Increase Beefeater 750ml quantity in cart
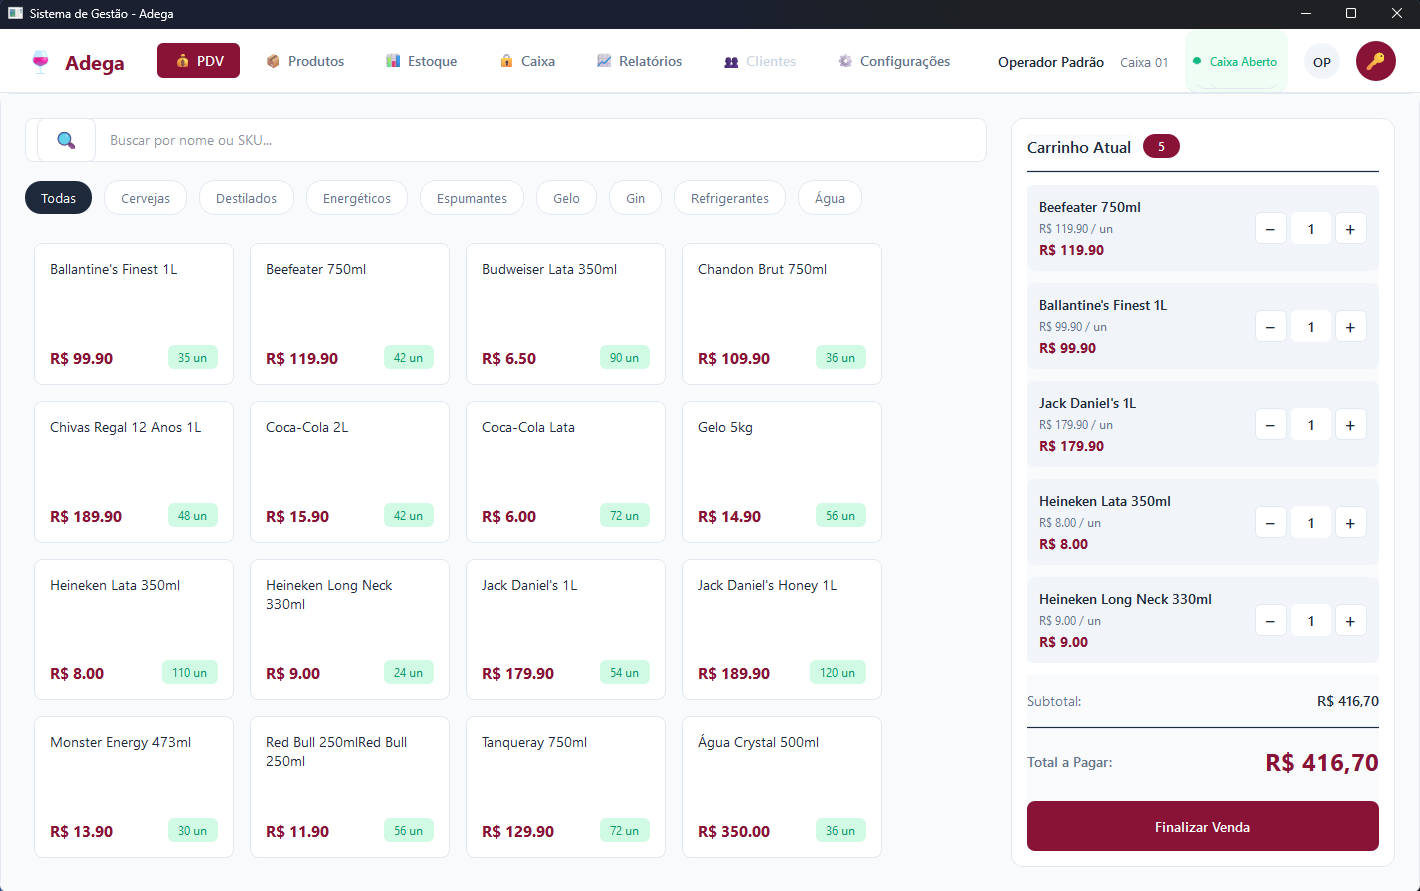This screenshot has width=1420, height=891. tap(1350, 229)
